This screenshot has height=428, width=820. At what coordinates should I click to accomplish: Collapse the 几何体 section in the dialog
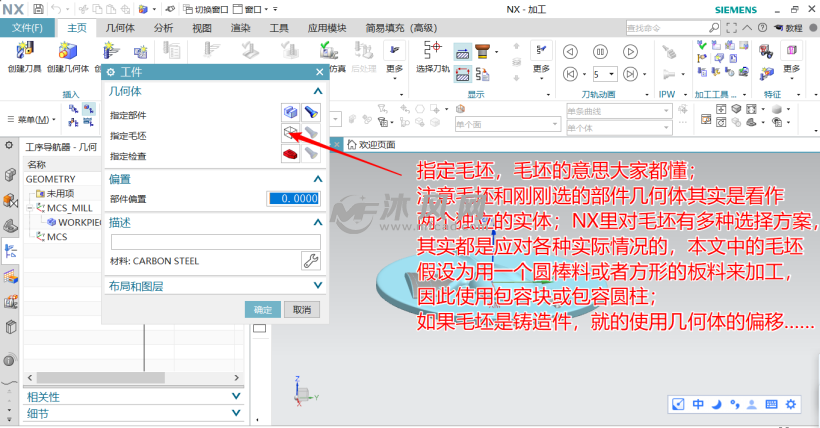[x=317, y=91]
